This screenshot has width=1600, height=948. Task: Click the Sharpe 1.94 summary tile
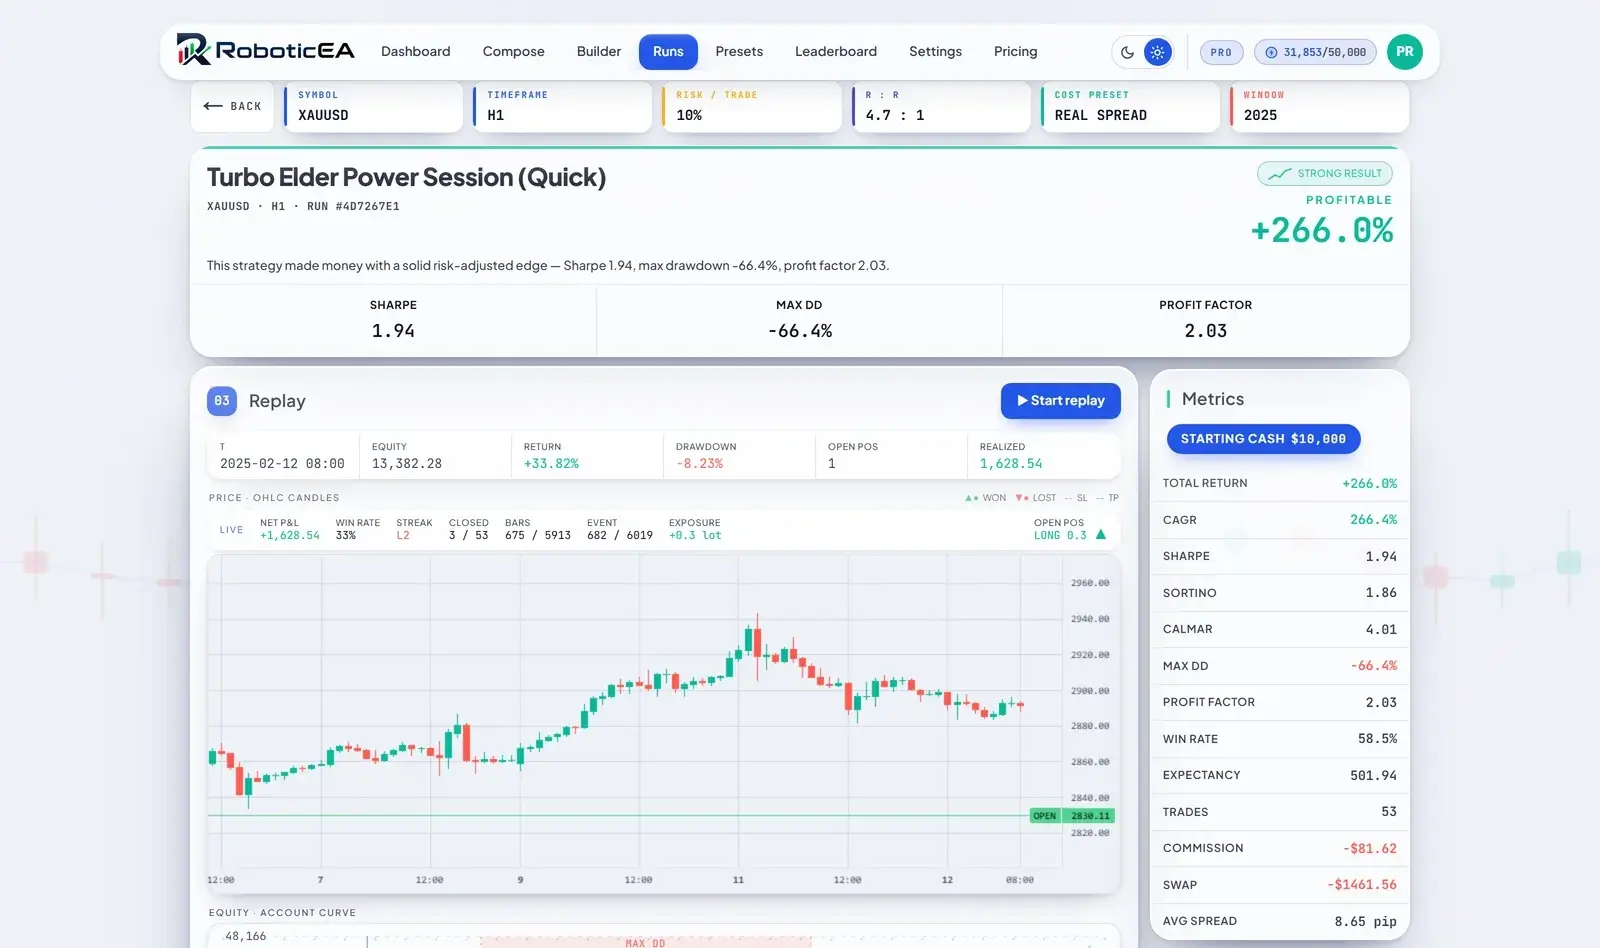(393, 320)
